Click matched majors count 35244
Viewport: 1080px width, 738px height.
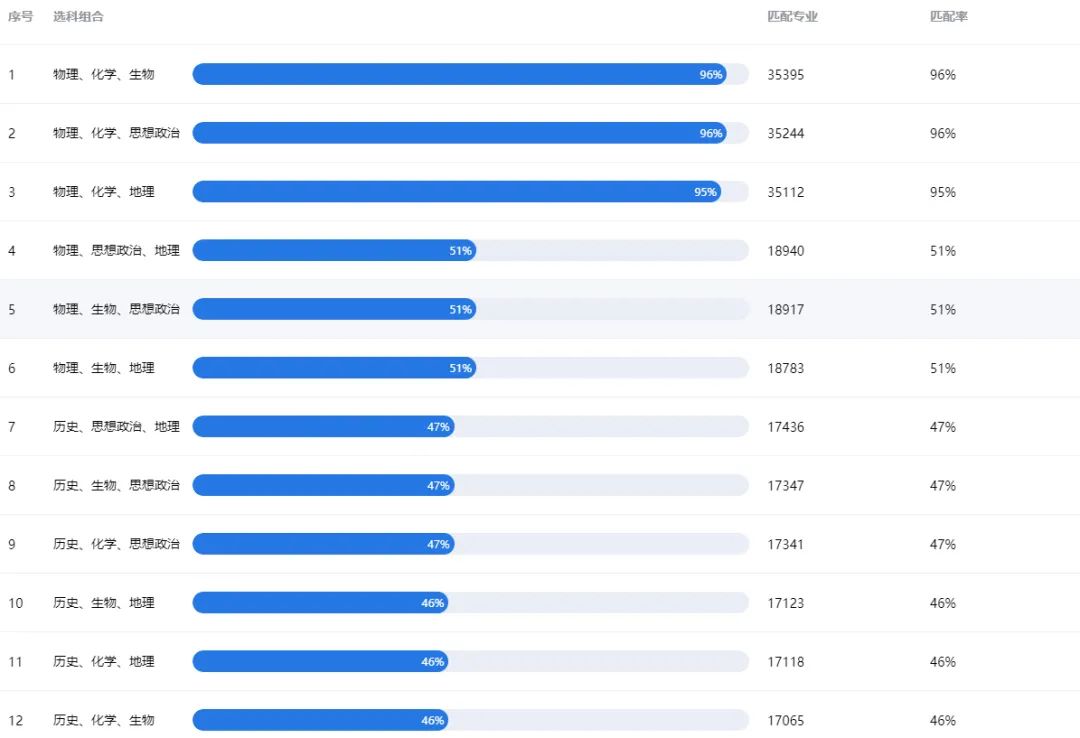coord(786,133)
